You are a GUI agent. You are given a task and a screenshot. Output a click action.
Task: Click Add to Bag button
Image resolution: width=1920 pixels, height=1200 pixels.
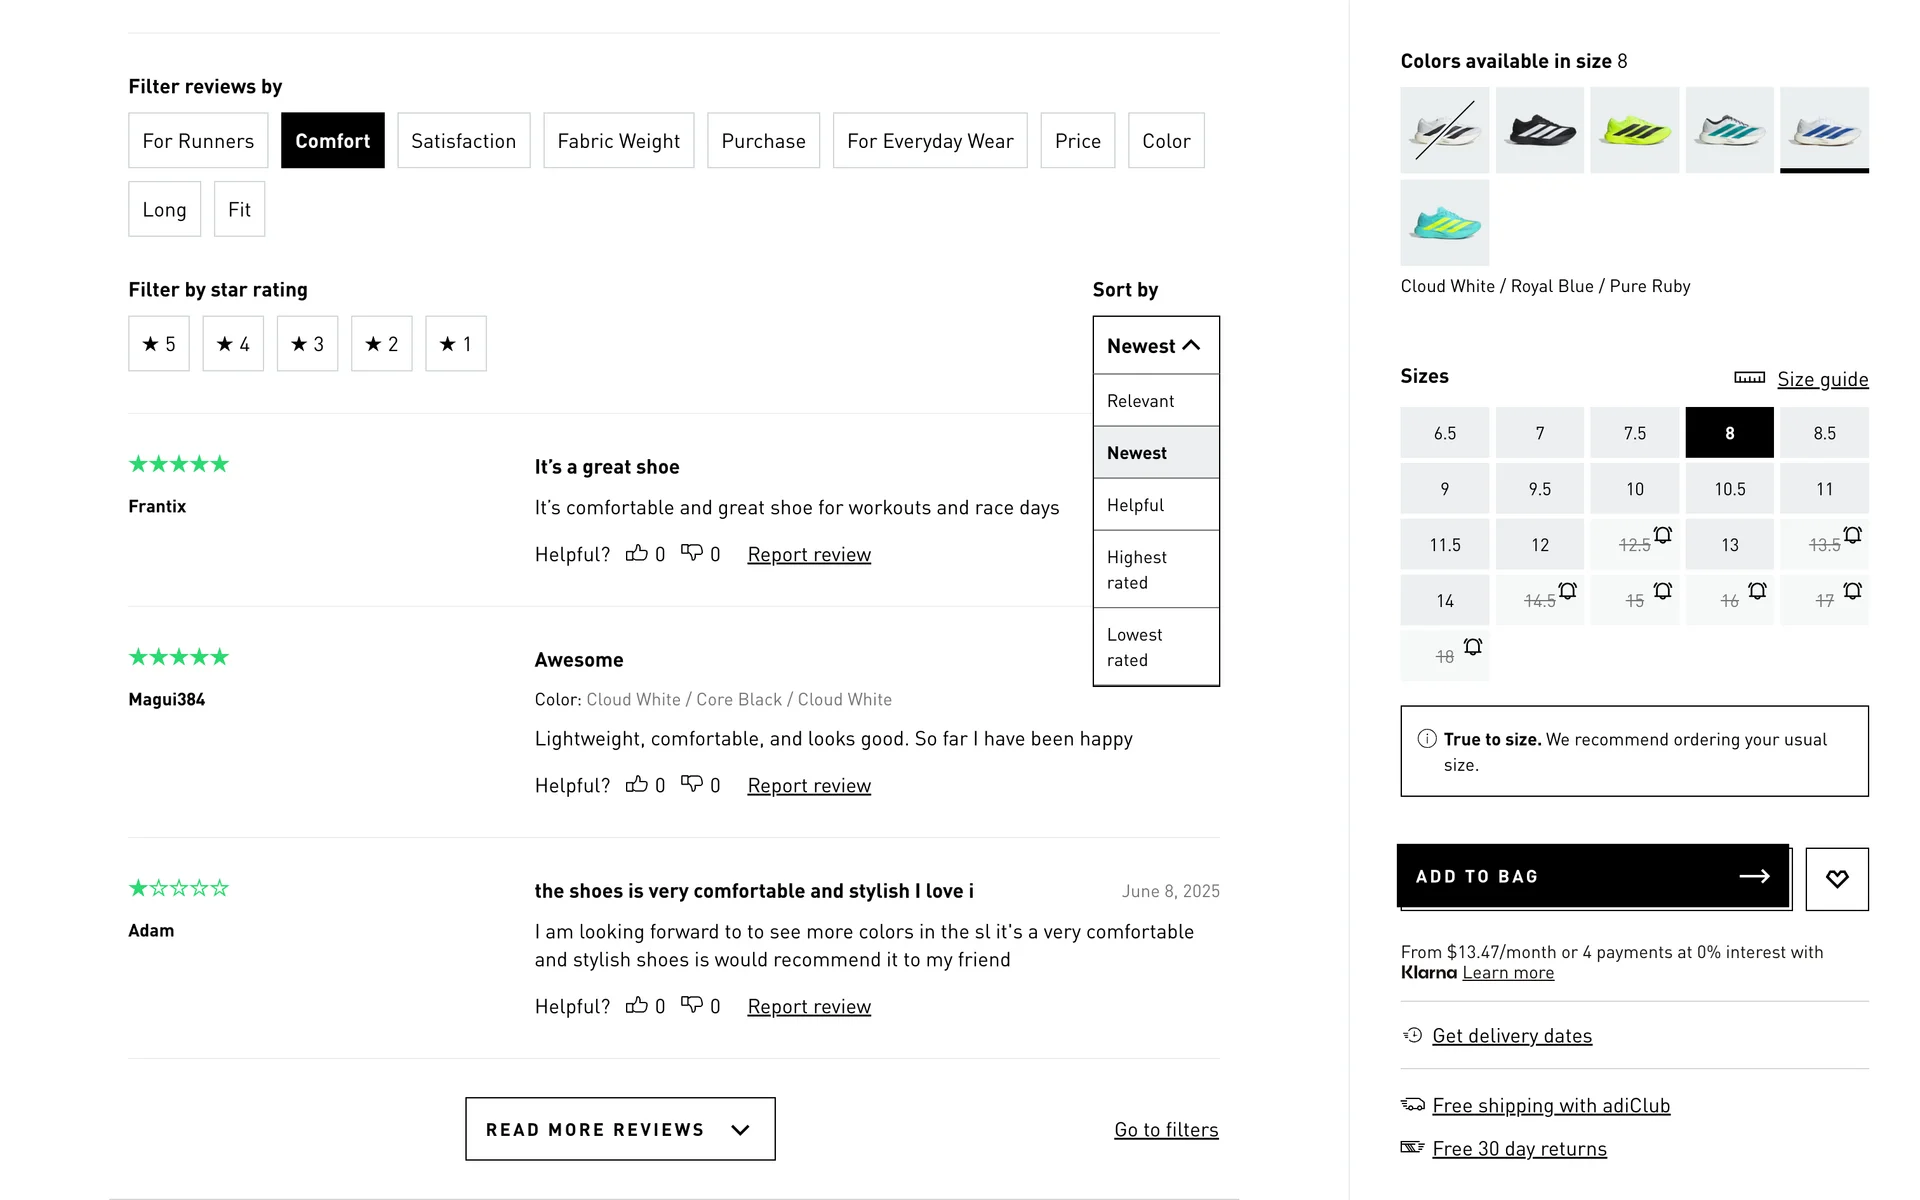tap(1593, 876)
